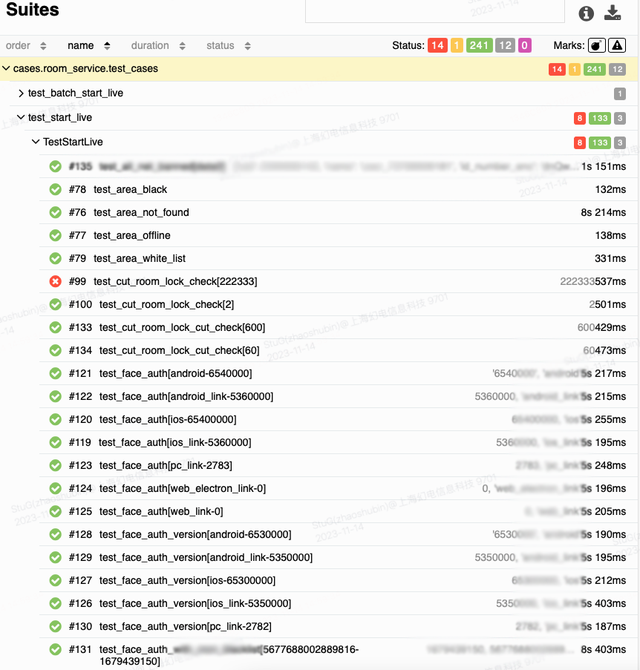Open failed test #99 test_cut_room_lock_check[222333]

click(x=338, y=282)
